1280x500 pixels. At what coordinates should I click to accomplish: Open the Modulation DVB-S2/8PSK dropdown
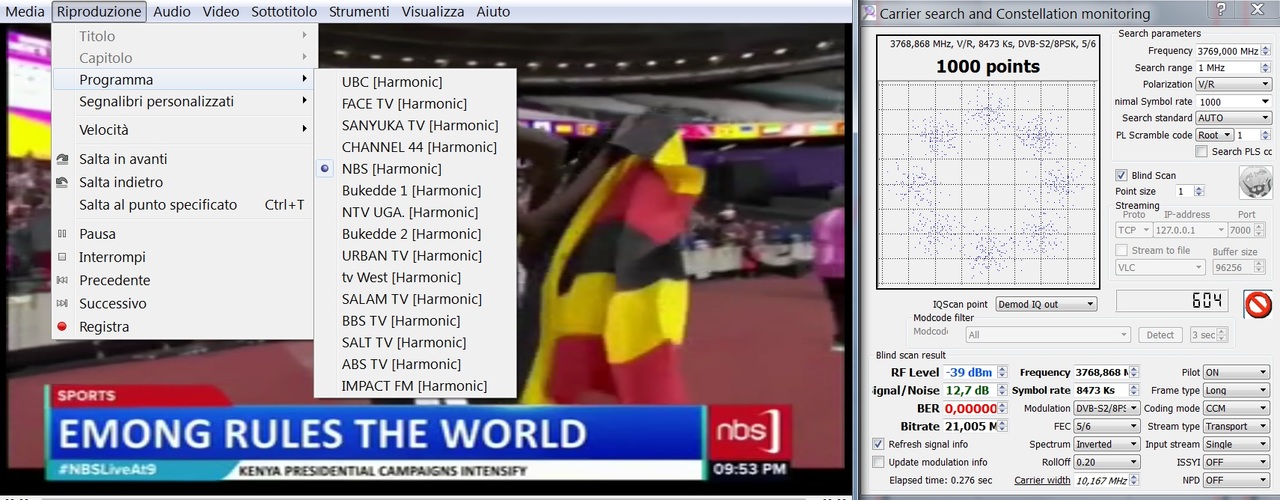(1106, 408)
